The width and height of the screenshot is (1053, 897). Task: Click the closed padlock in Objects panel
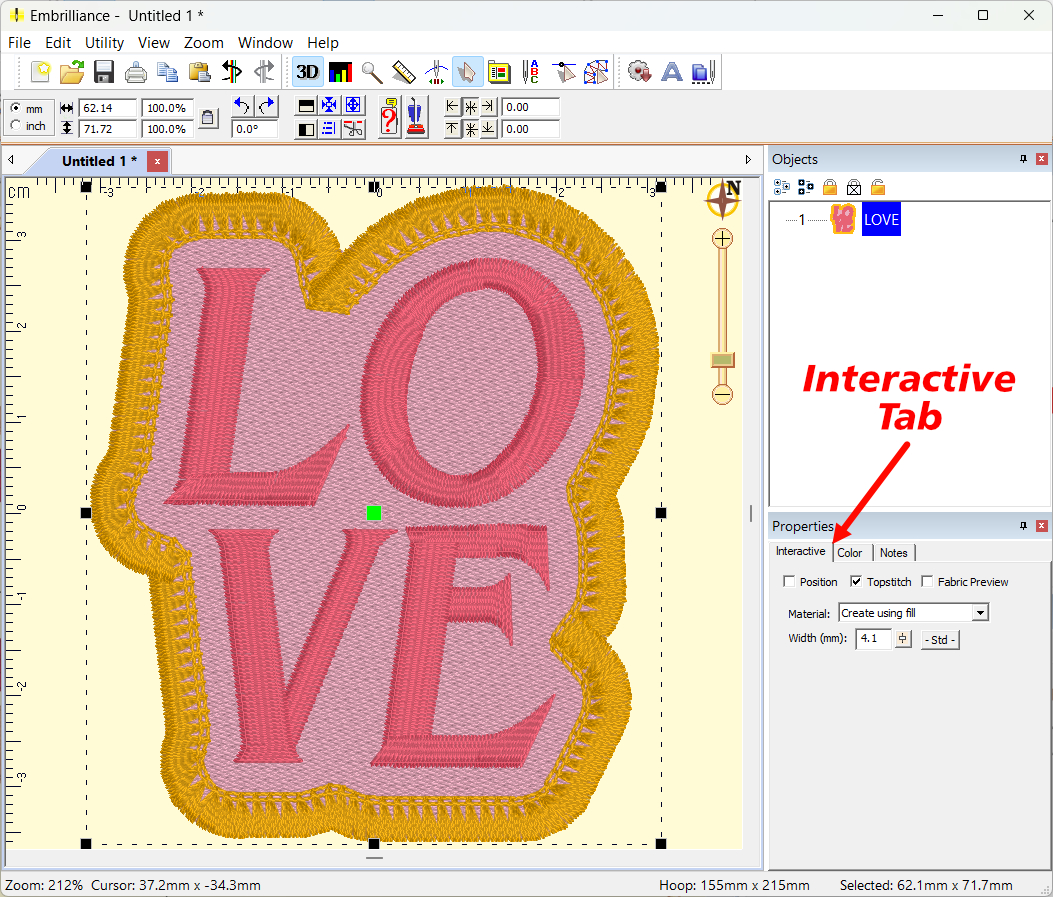tap(830, 187)
